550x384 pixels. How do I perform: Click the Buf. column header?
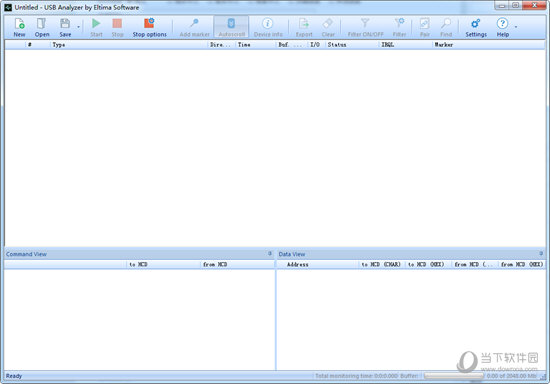click(292, 45)
